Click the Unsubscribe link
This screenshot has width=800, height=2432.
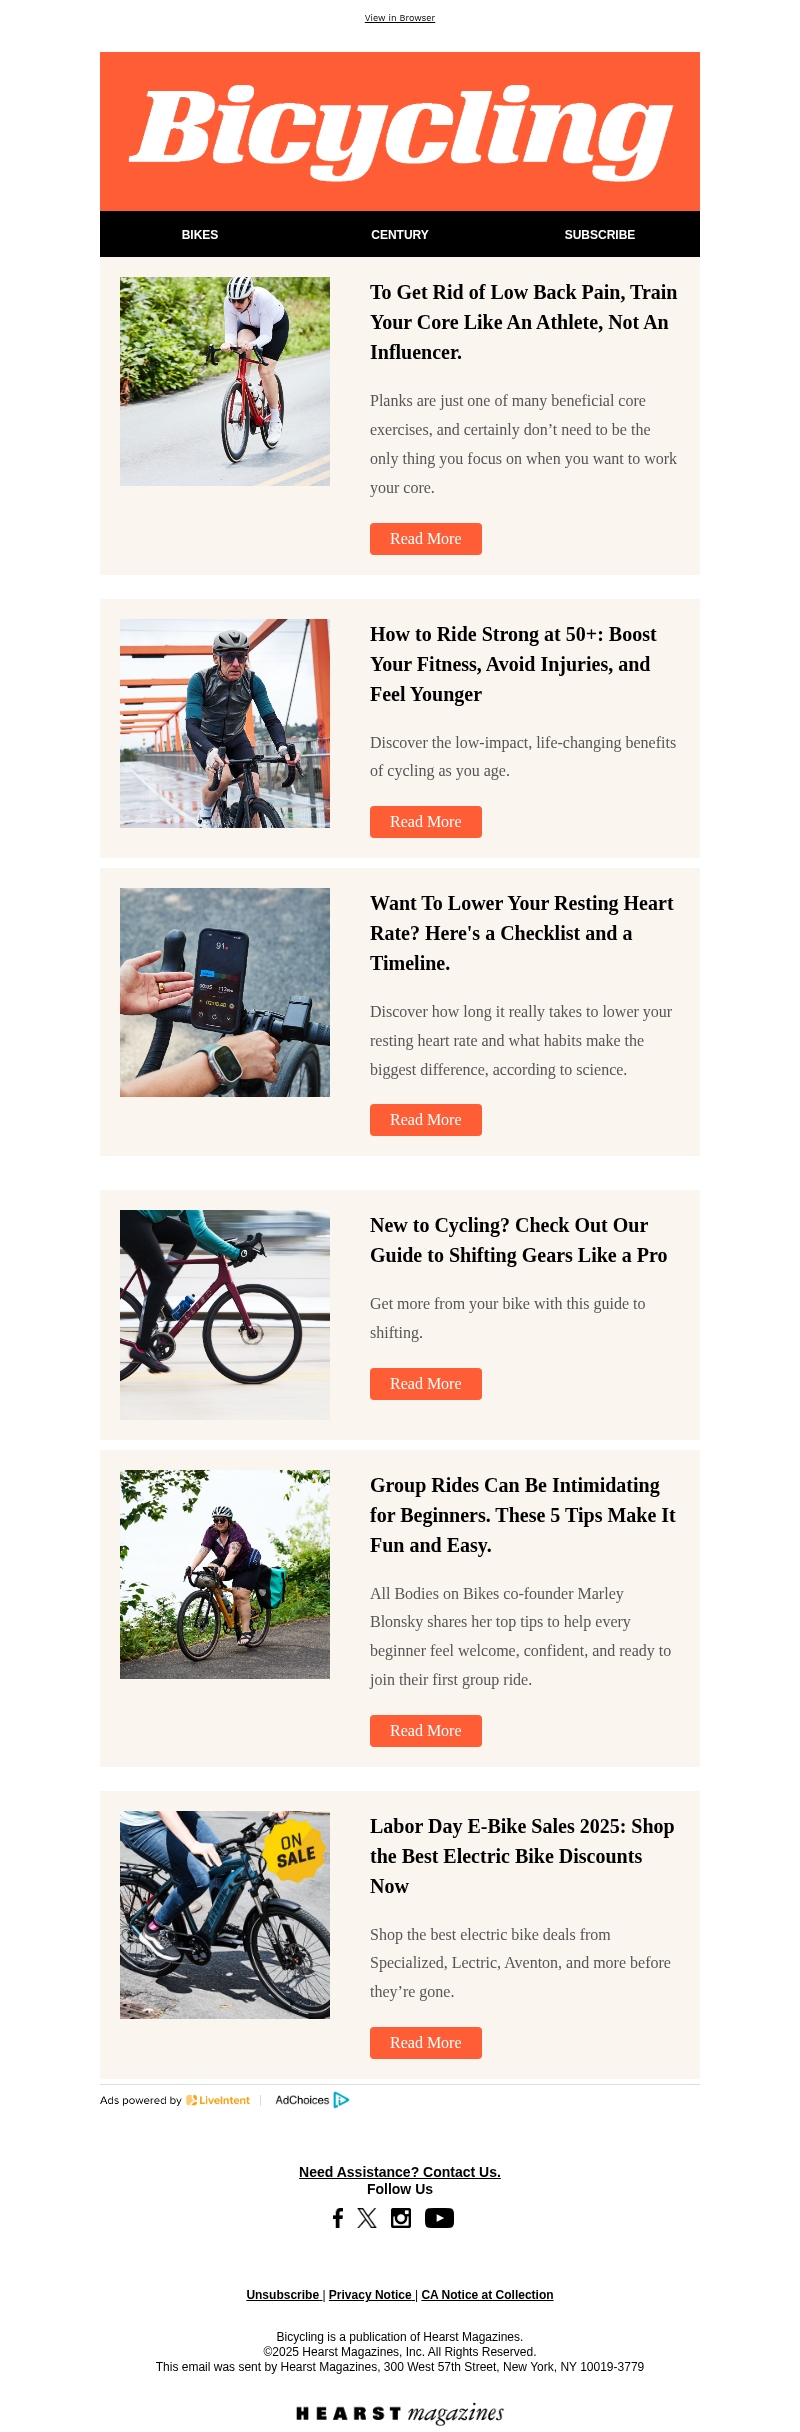(283, 2295)
